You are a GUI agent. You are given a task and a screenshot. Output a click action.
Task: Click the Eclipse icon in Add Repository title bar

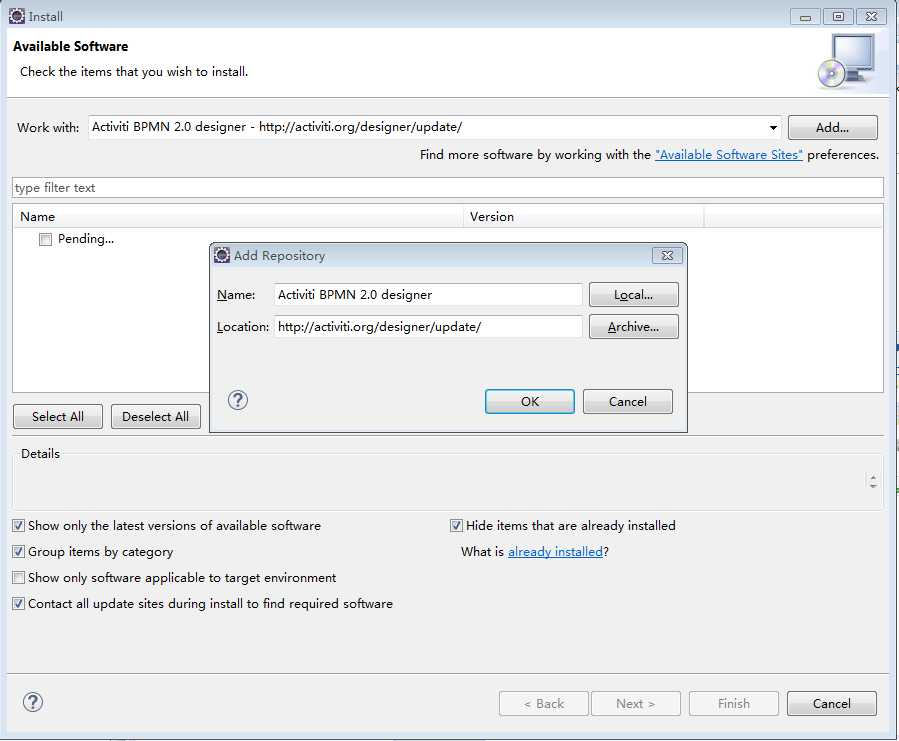pos(222,255)
